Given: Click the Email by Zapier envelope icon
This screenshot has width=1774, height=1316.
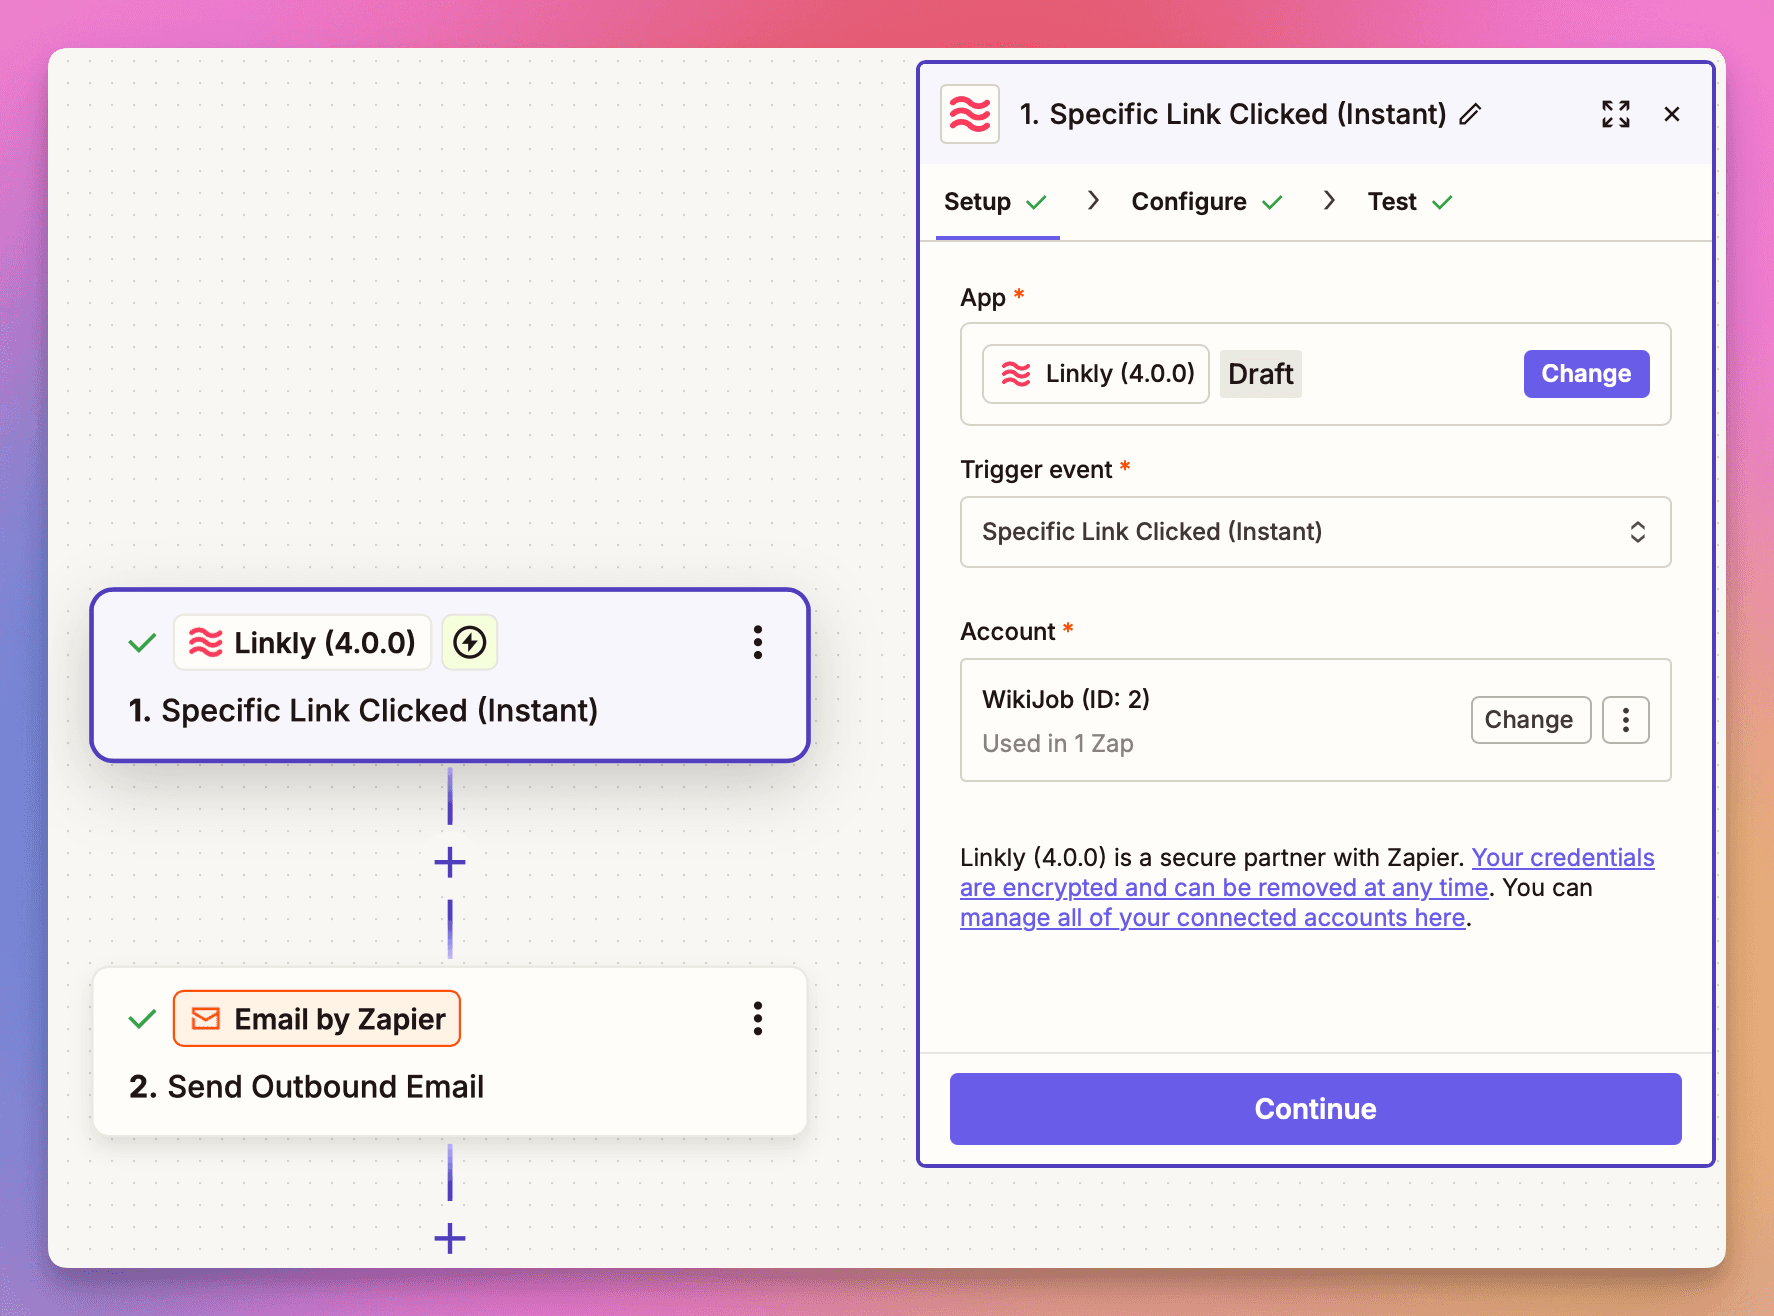Looking at the screenshot, I should (x=206, y=1018).
